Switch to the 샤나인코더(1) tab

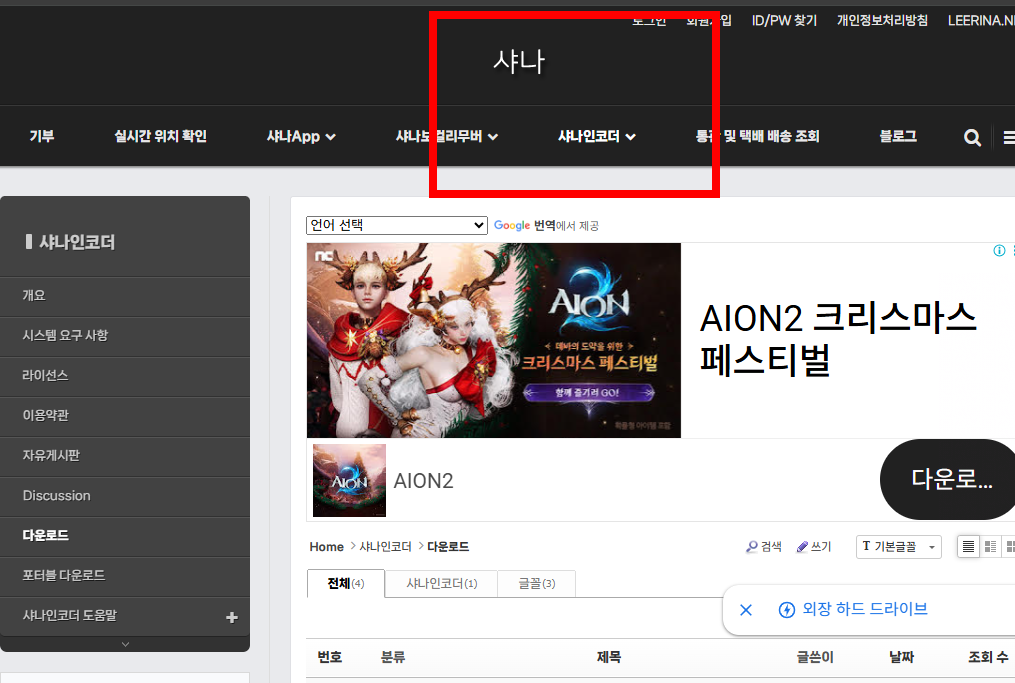click(x=440, y=583)
